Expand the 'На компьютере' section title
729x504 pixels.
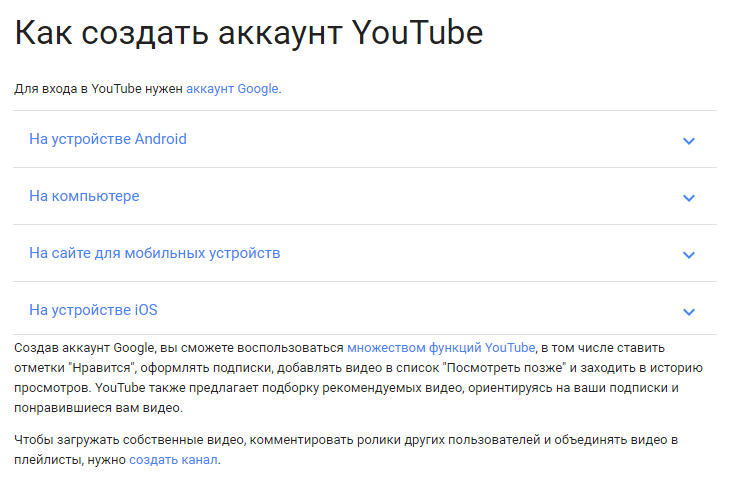pos(84,196)
